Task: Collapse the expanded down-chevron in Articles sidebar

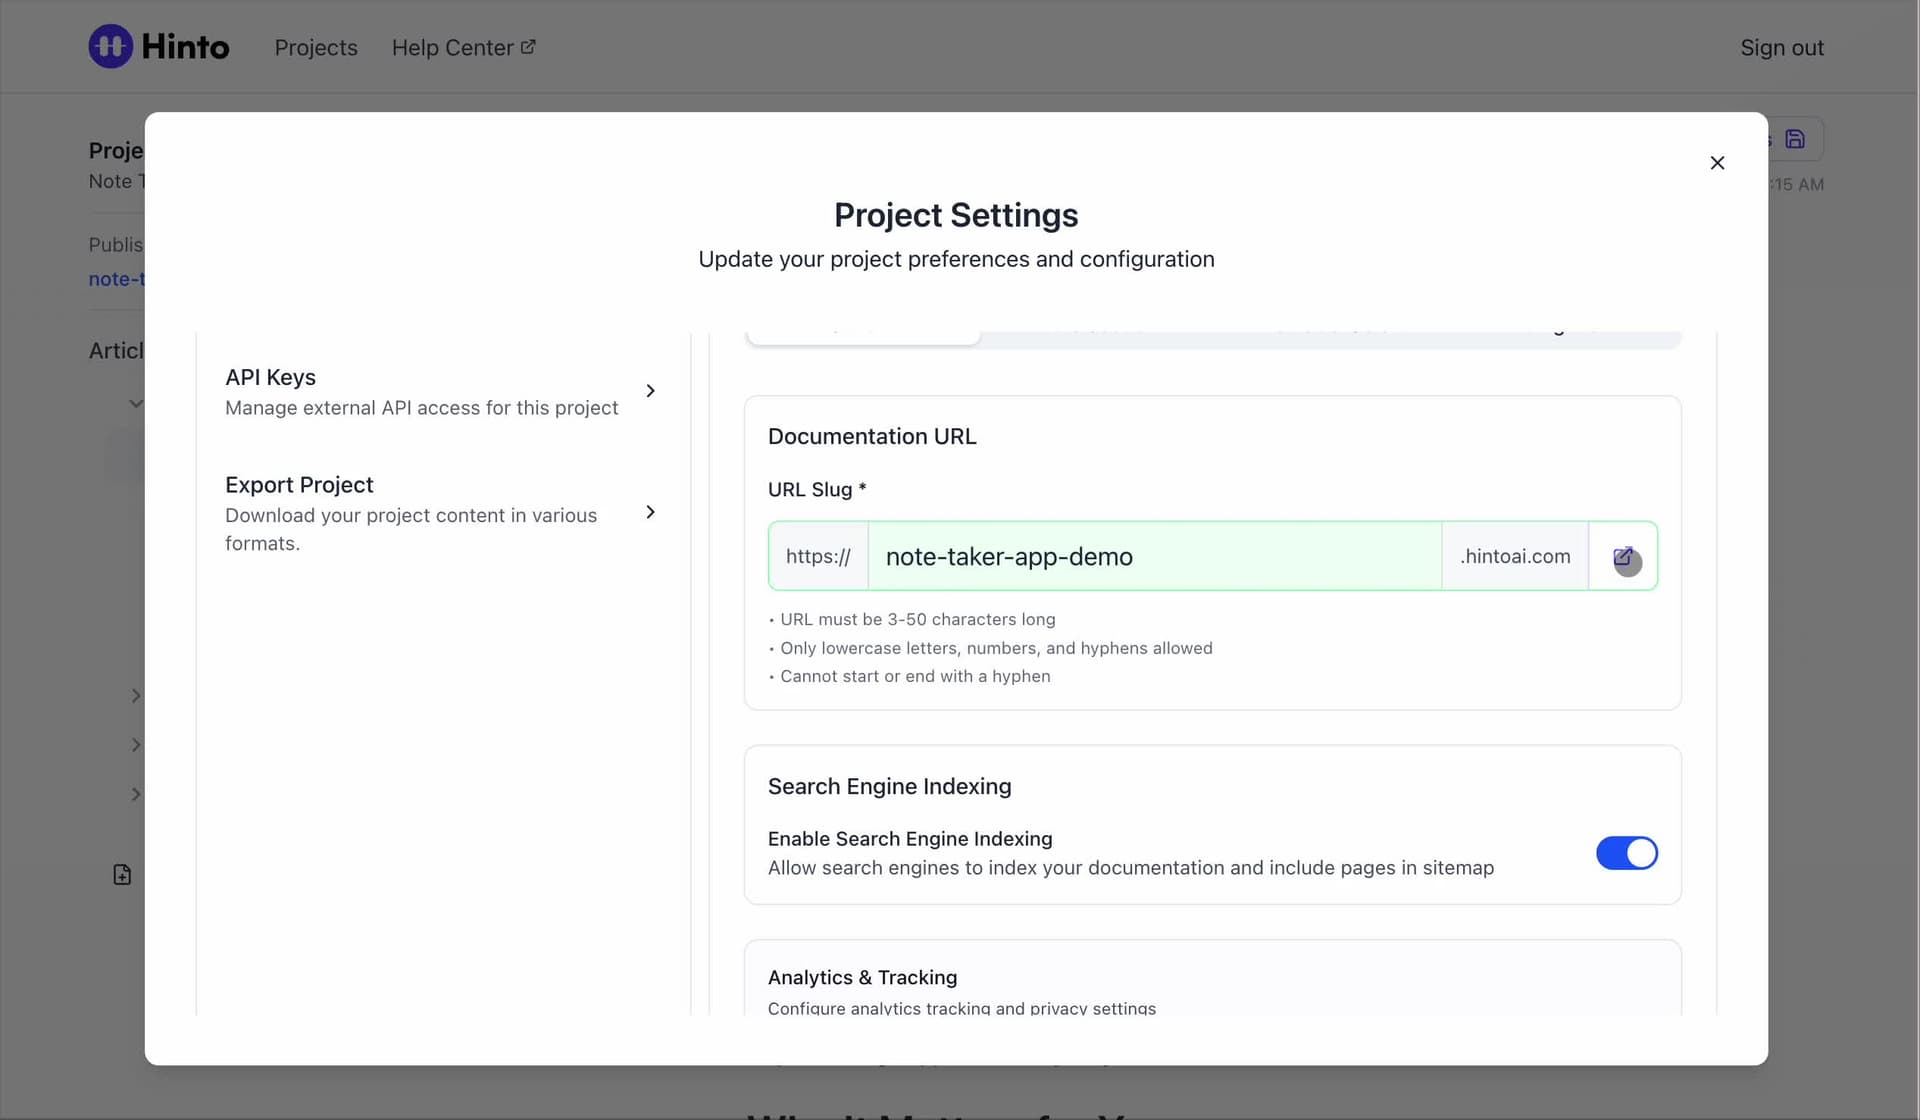Action: click(136, 404)
